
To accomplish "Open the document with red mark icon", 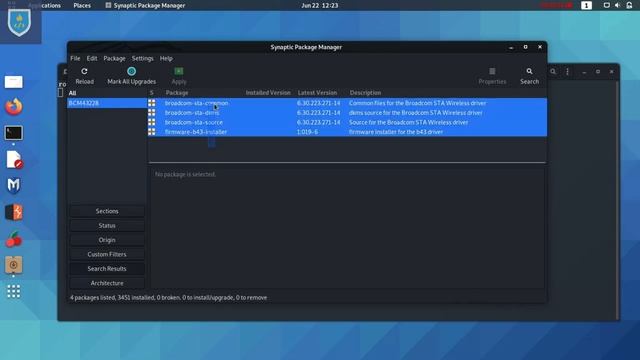I will (14, 160).
